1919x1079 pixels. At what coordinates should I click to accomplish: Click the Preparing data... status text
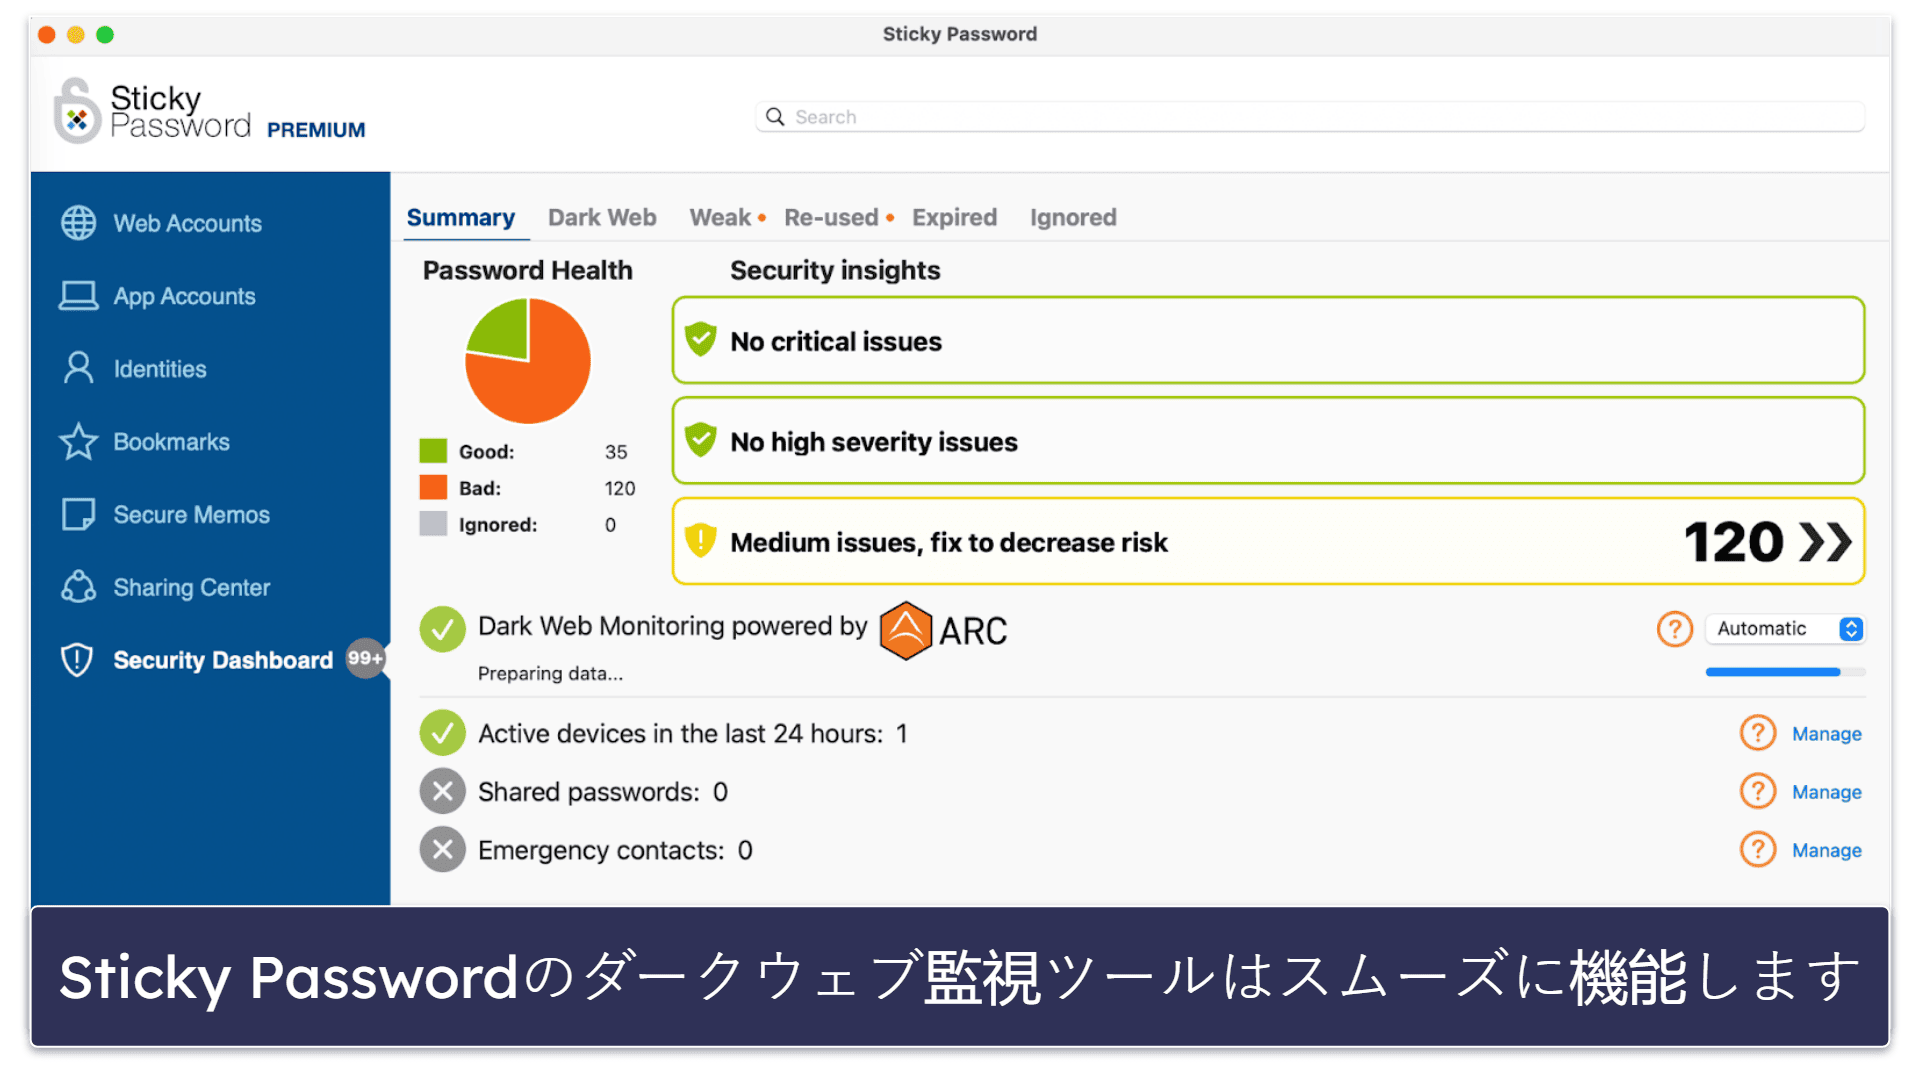tap(550, 674)
